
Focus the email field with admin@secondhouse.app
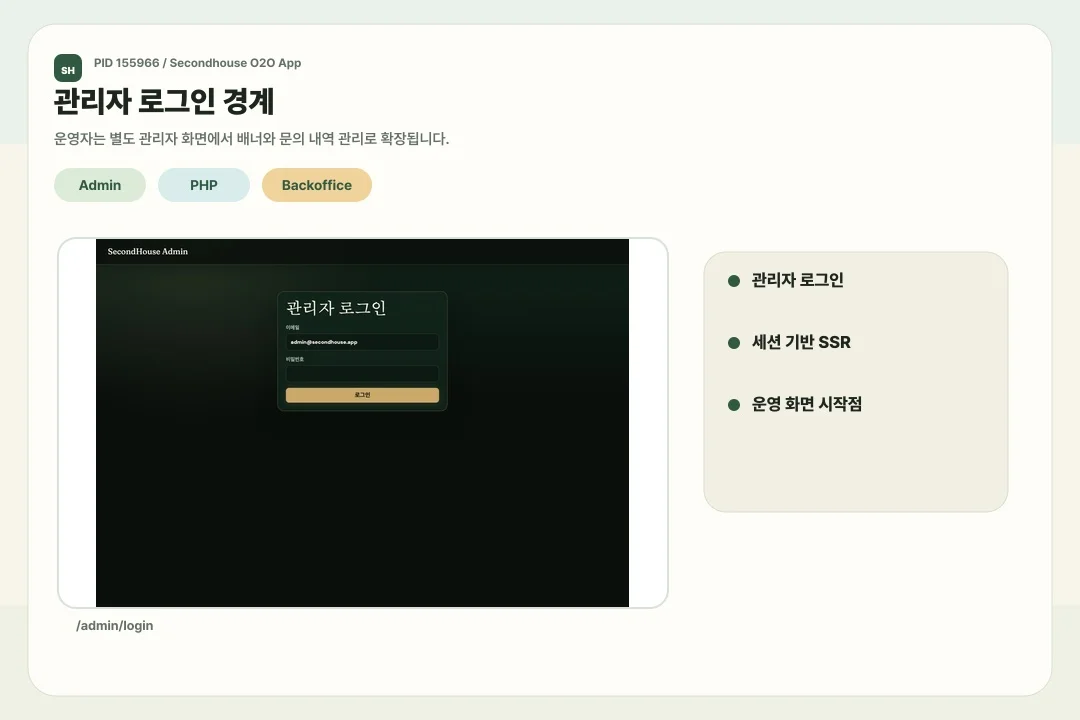[x=362, y=342]
